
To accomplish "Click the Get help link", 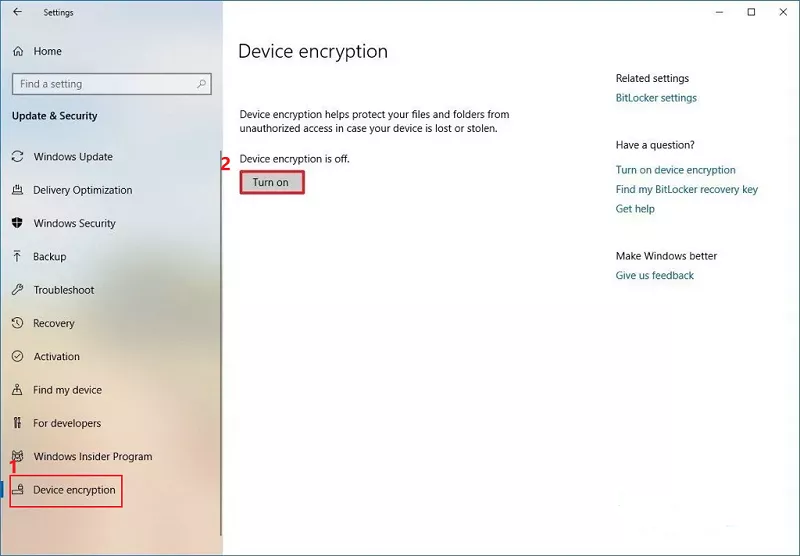I will tap(635, 209).
